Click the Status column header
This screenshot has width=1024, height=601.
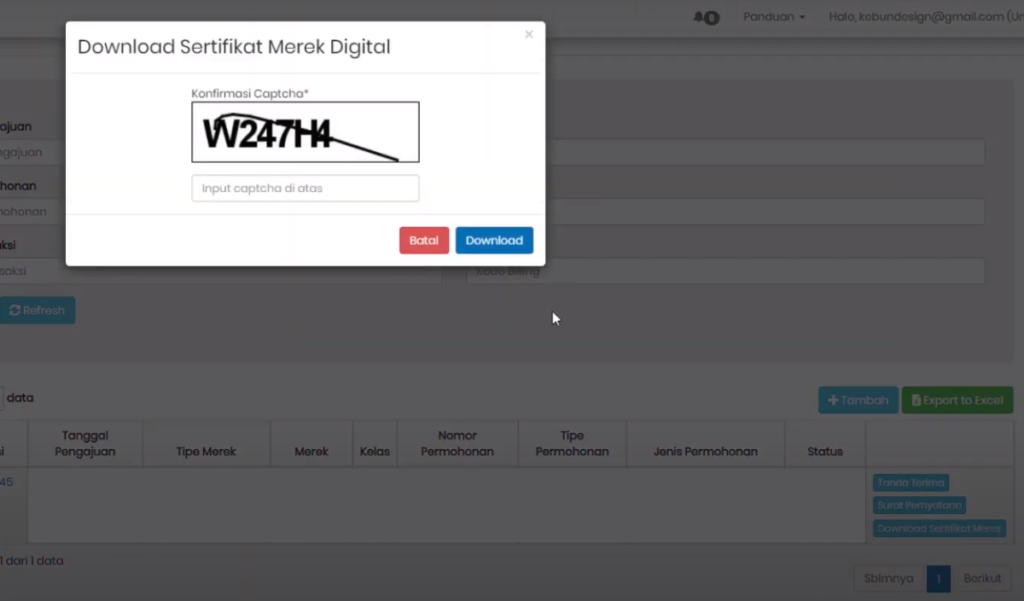point(825,451)
